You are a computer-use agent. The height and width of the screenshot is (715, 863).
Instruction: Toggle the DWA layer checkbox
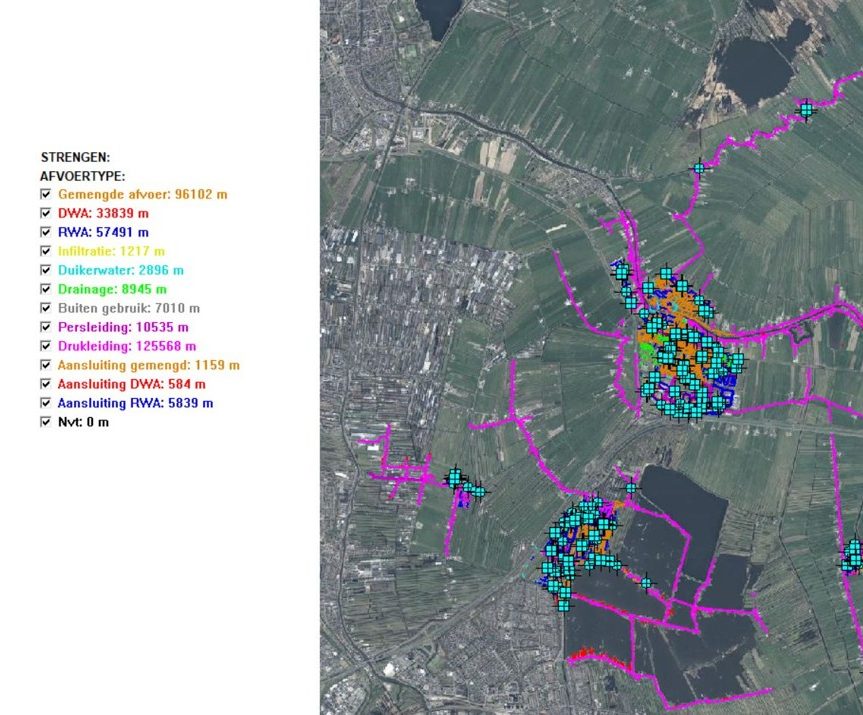[45, 213]
